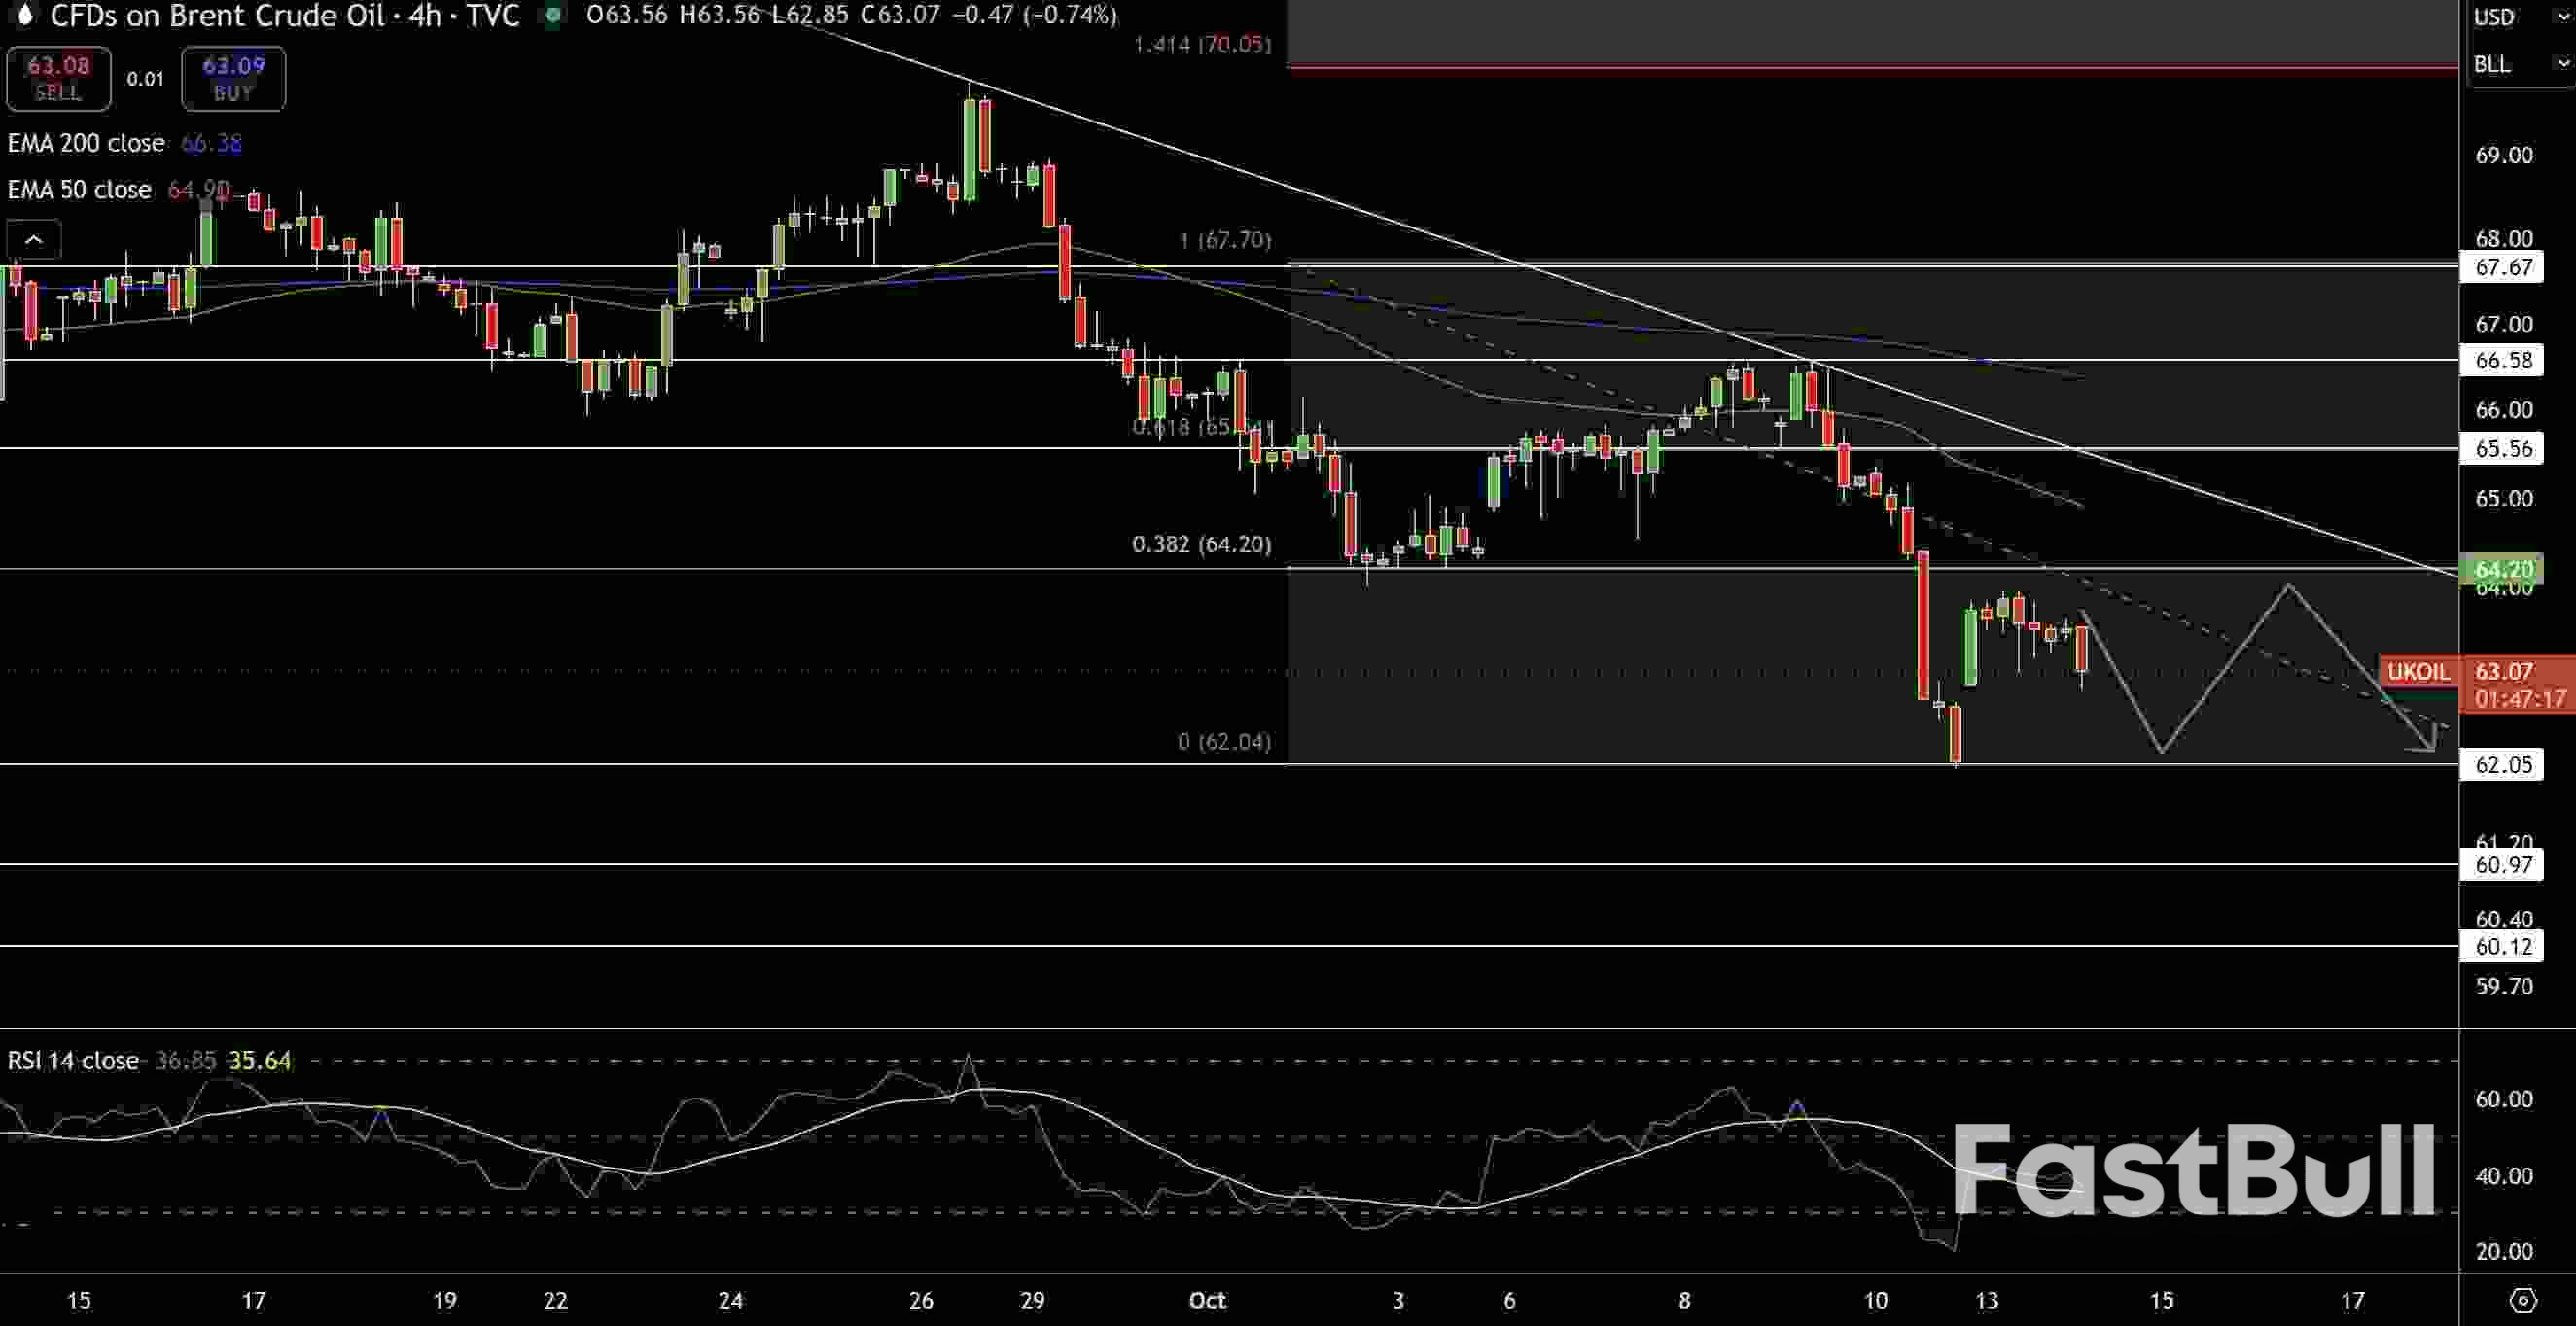This screenshot has height=1326, width=2576.
Task: Click the highlighted 64.20 price level label
Action: tap(2501, 569)
